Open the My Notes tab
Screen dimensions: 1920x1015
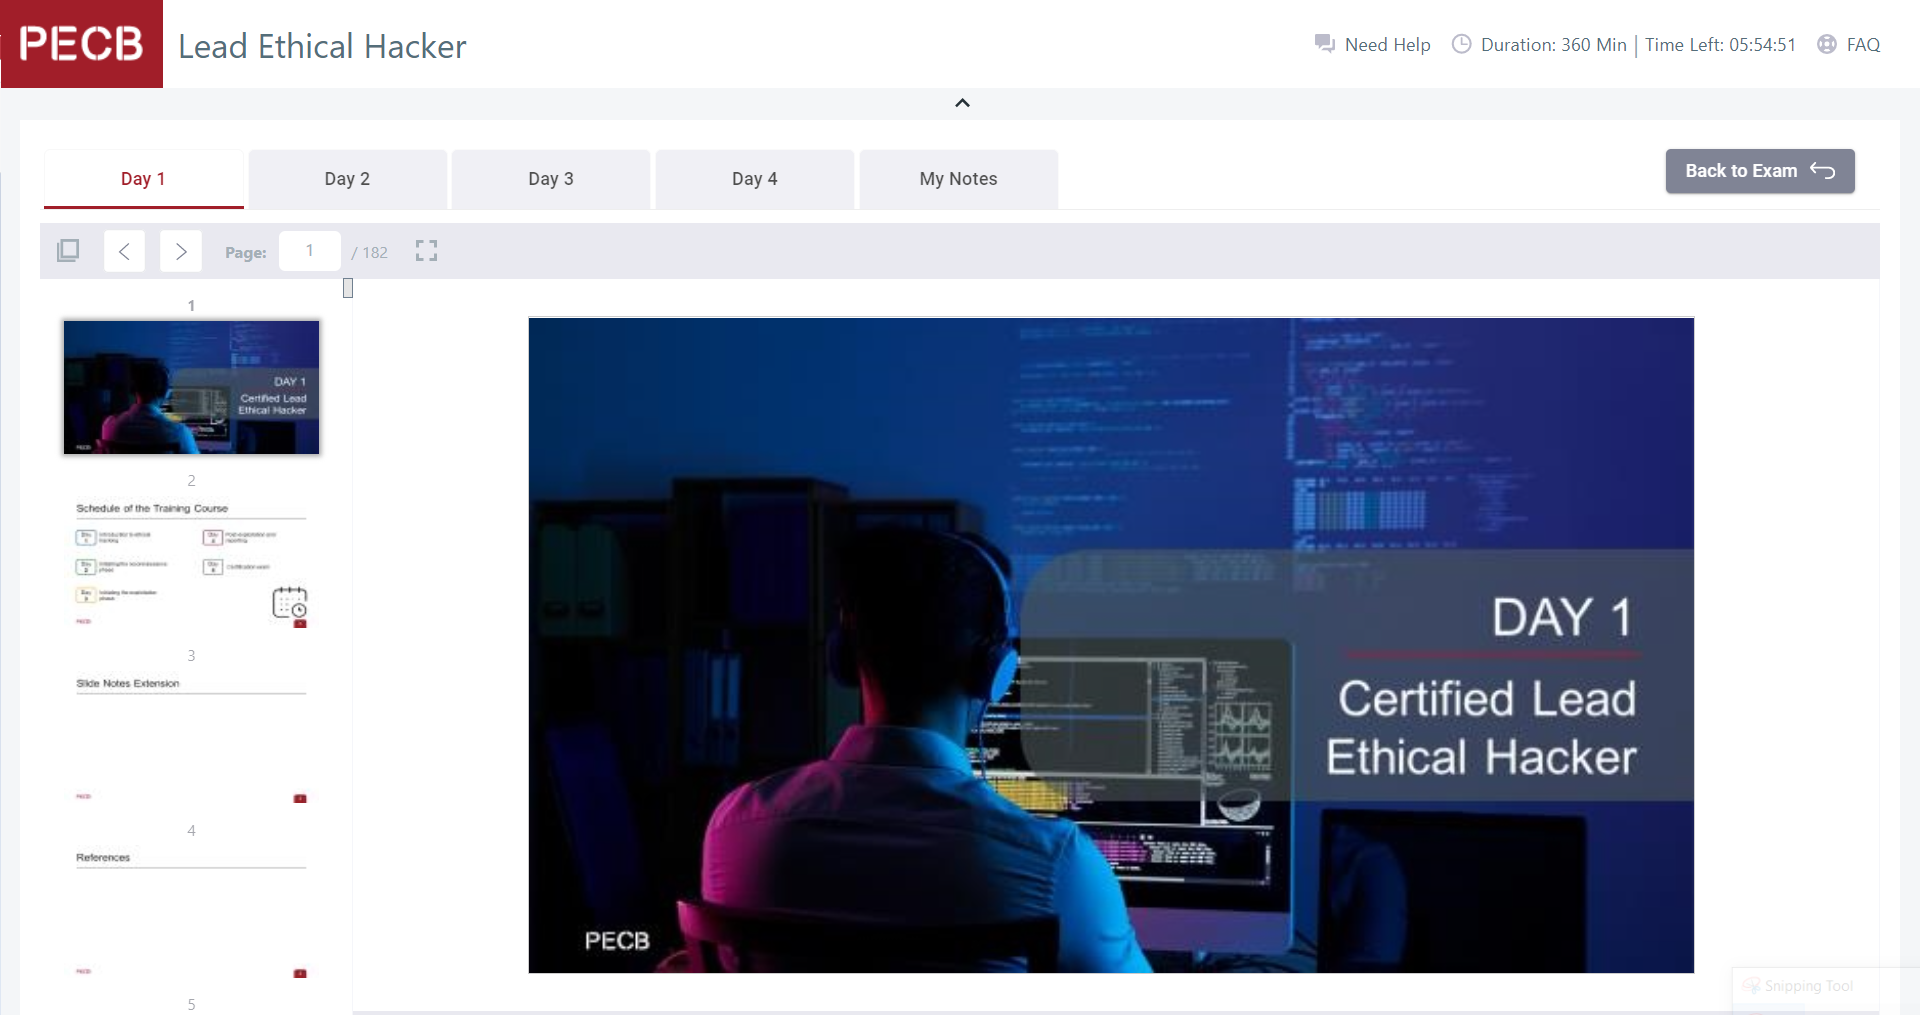[958, 179]
